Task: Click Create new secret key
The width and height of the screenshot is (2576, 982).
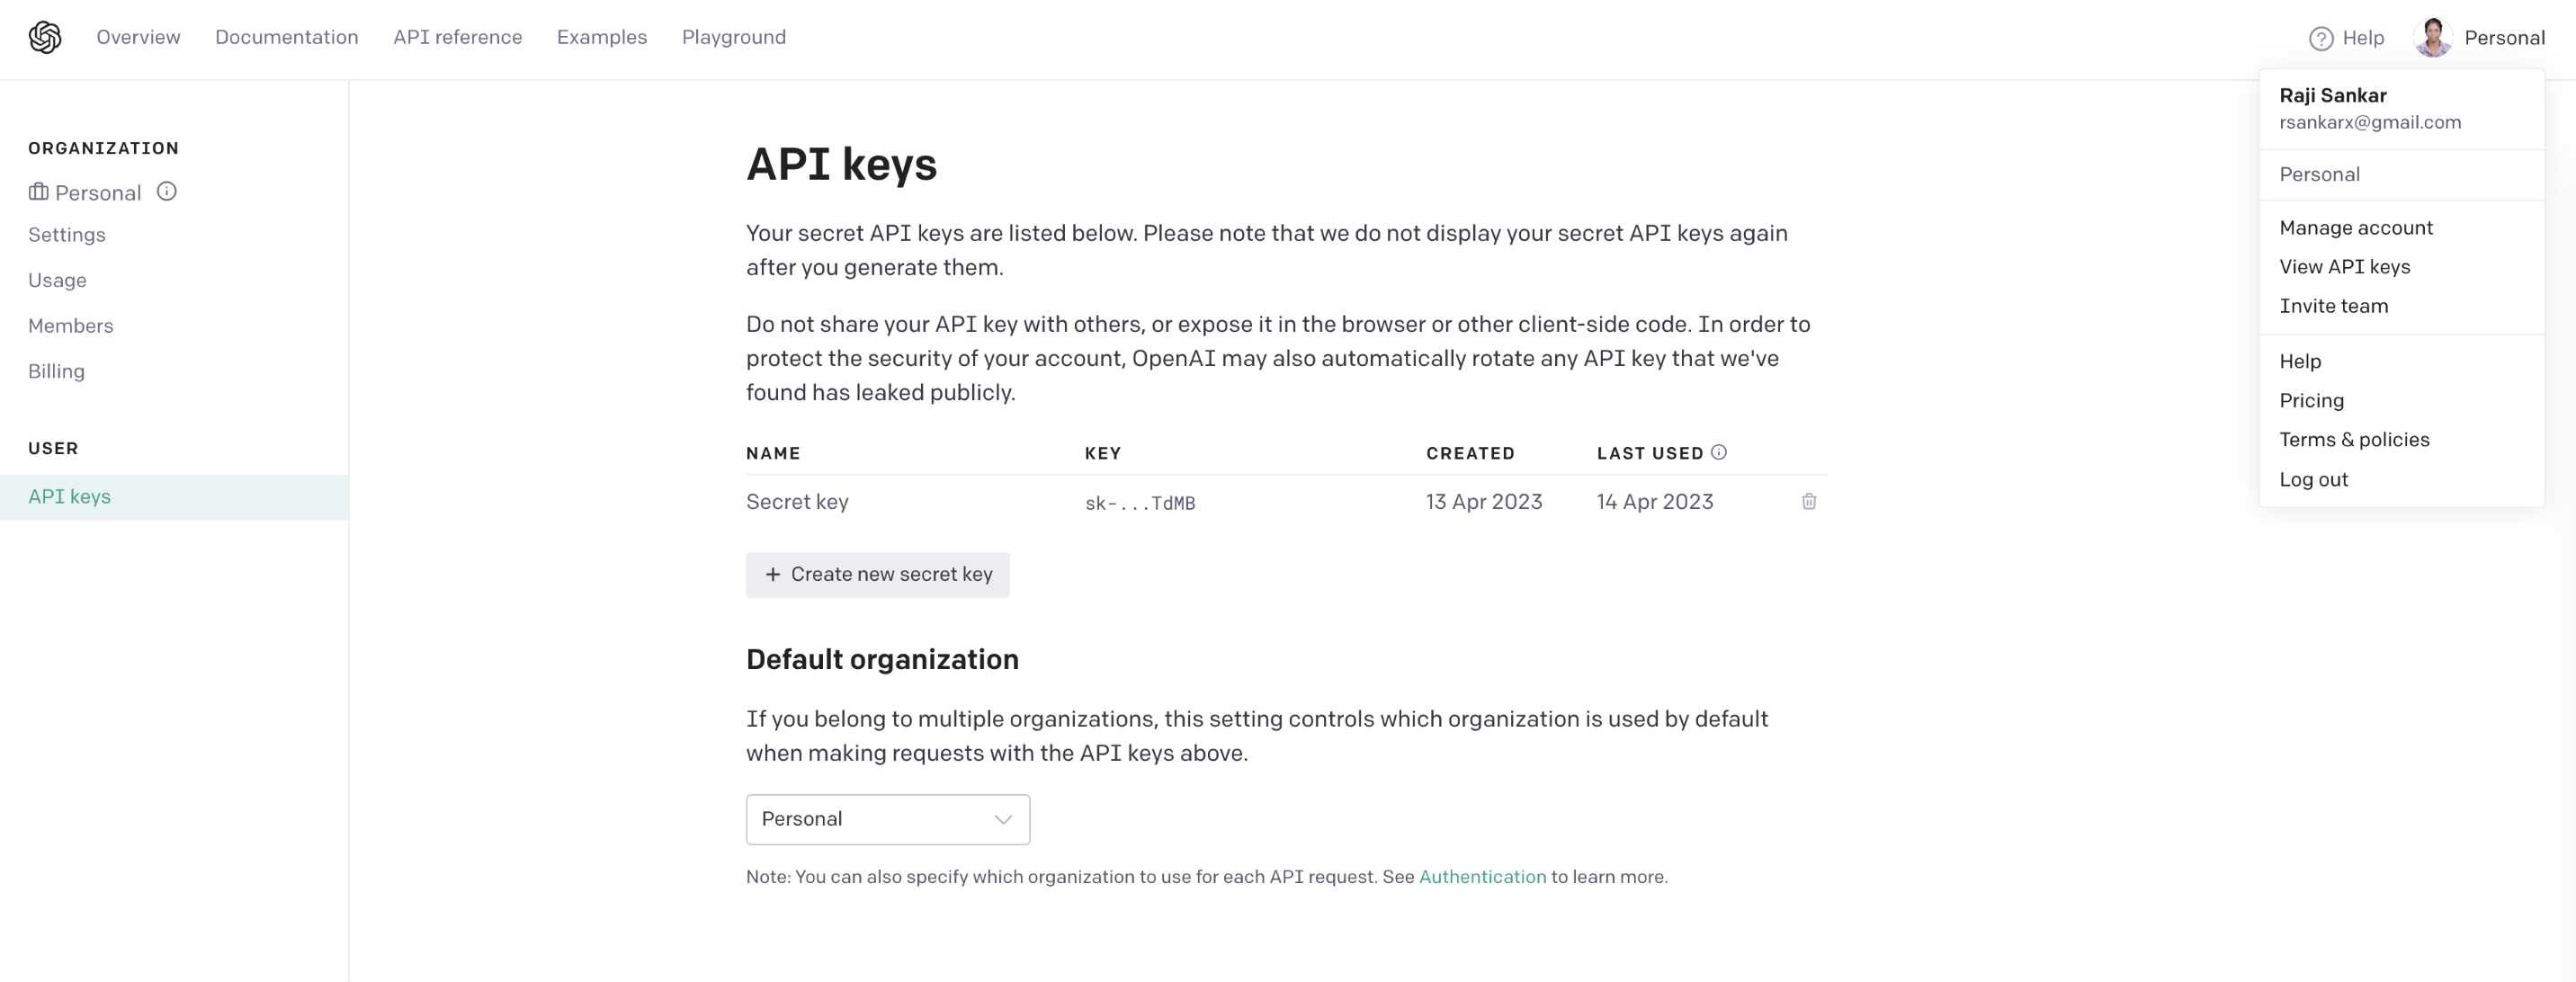Action: tap(877, 574)
